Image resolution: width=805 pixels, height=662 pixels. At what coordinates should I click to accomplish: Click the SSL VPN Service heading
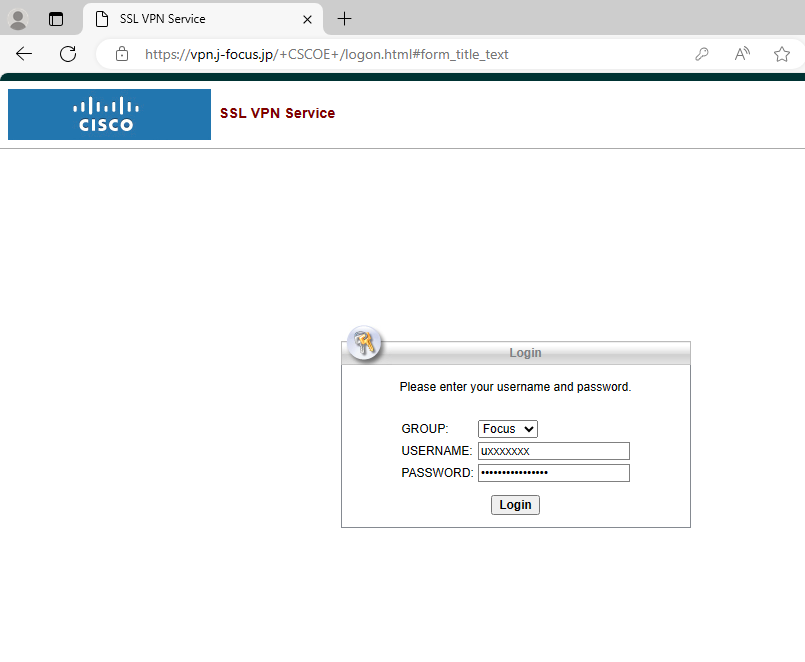(x=277, y=113)
